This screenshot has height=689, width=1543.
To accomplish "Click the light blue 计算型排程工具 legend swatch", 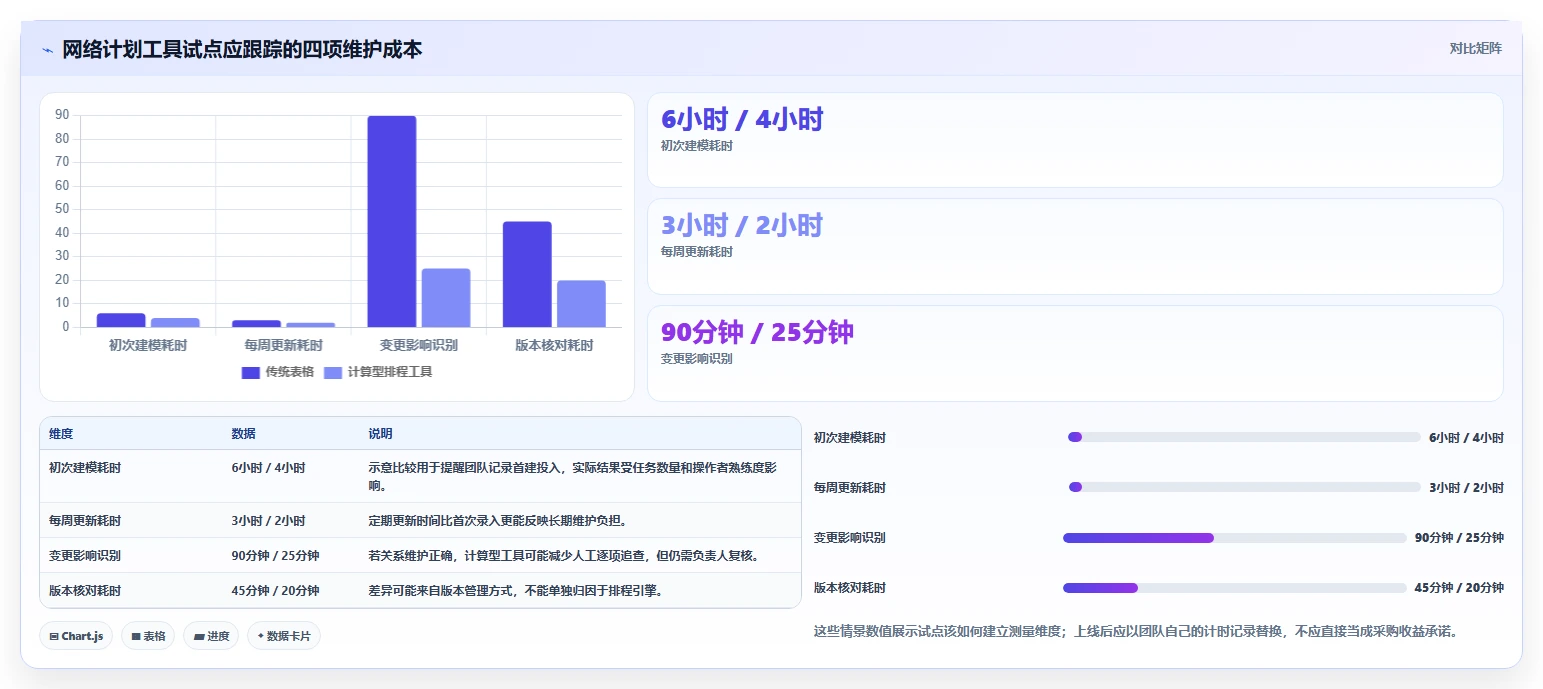I will coord(333,372).
